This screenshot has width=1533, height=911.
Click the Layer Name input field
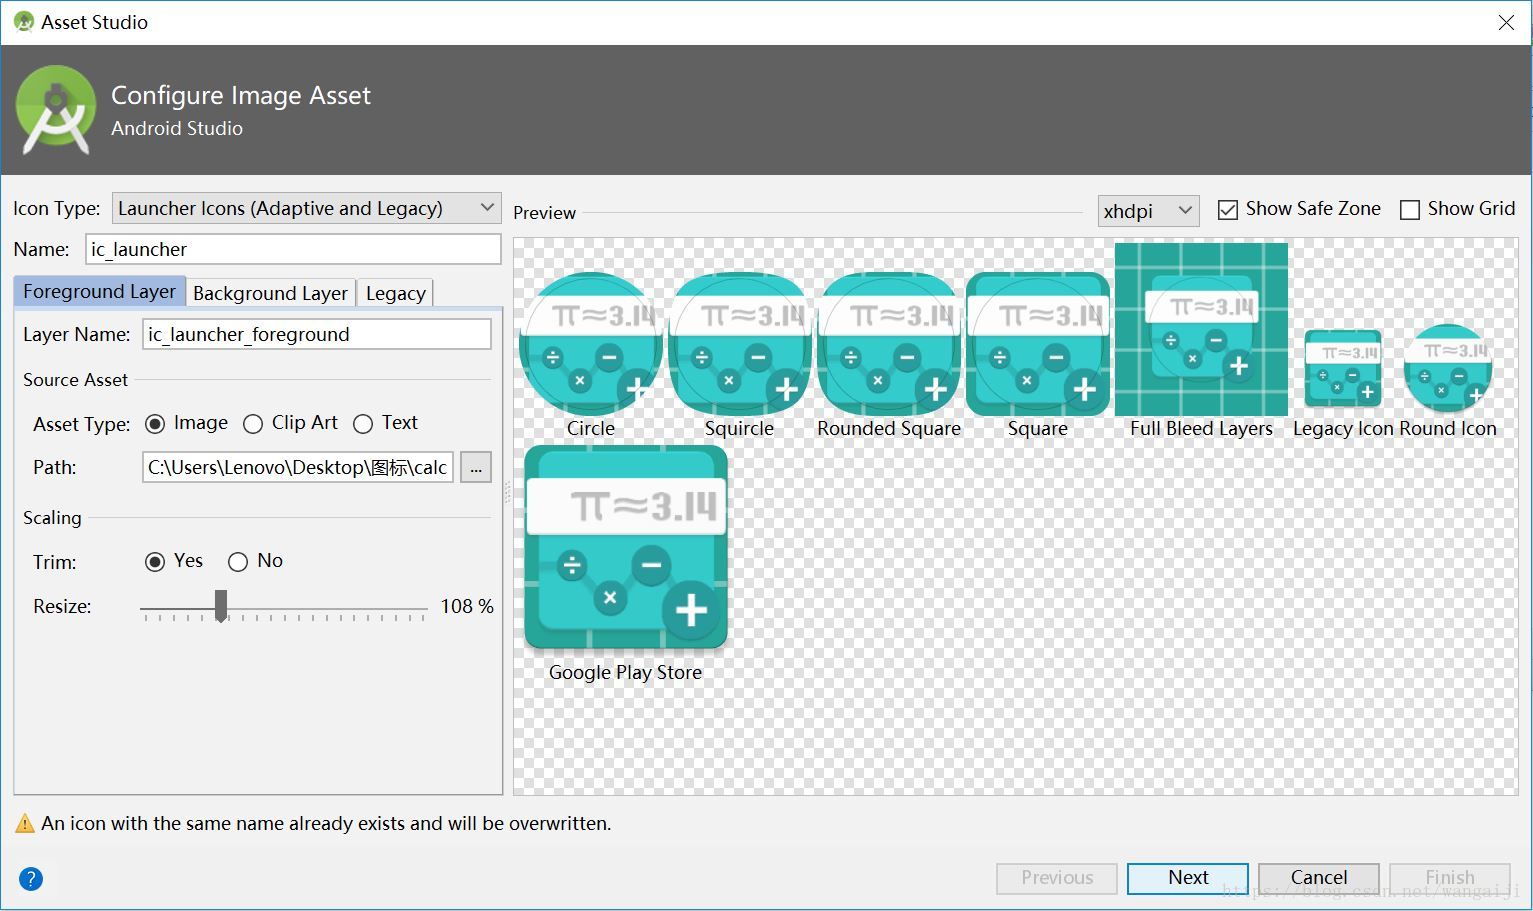317,334
